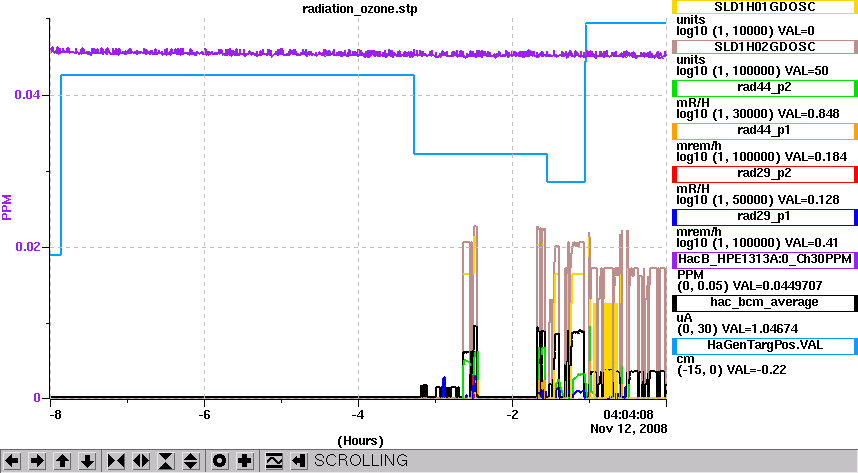Image resolution: width=858 pixels, height=473 pixels.
Task: Click the cm units label
Action: (x=686, y=360)
